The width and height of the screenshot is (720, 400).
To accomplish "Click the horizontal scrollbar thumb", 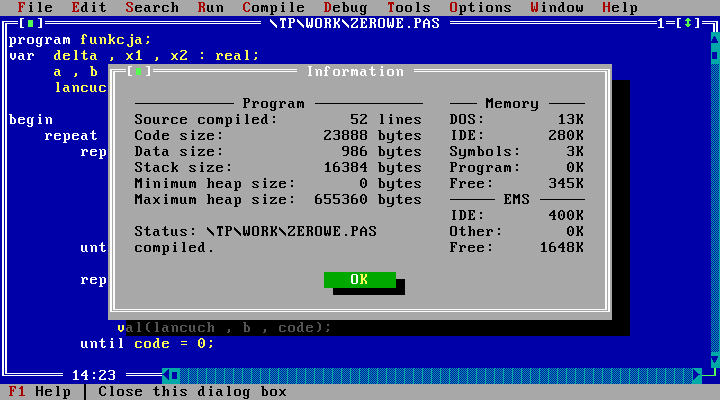I will pyautogui.click(x=176, y=375).
